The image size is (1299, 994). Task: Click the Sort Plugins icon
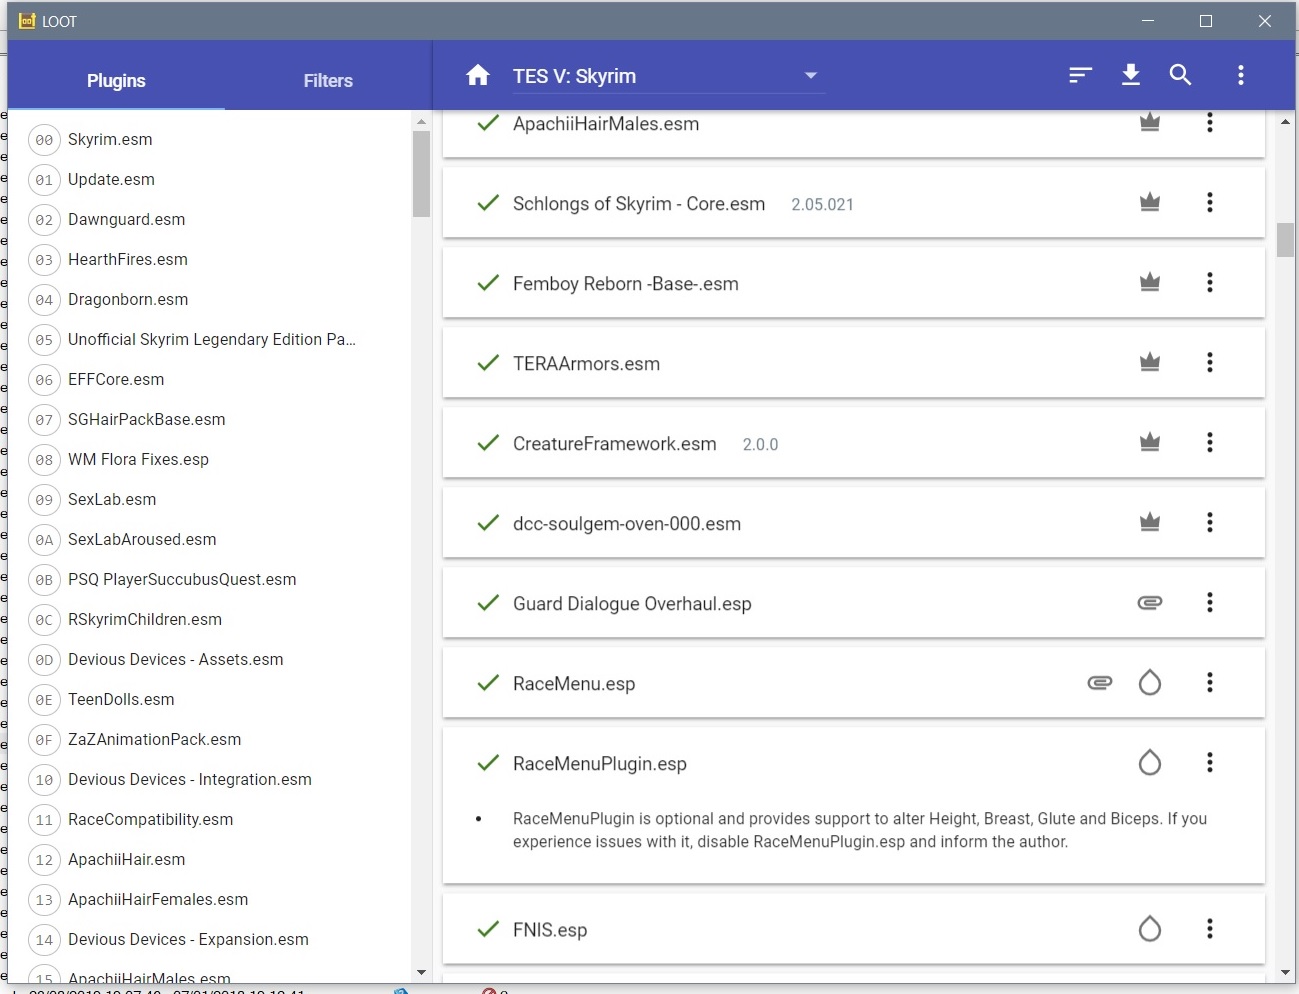pos(1080,75)
